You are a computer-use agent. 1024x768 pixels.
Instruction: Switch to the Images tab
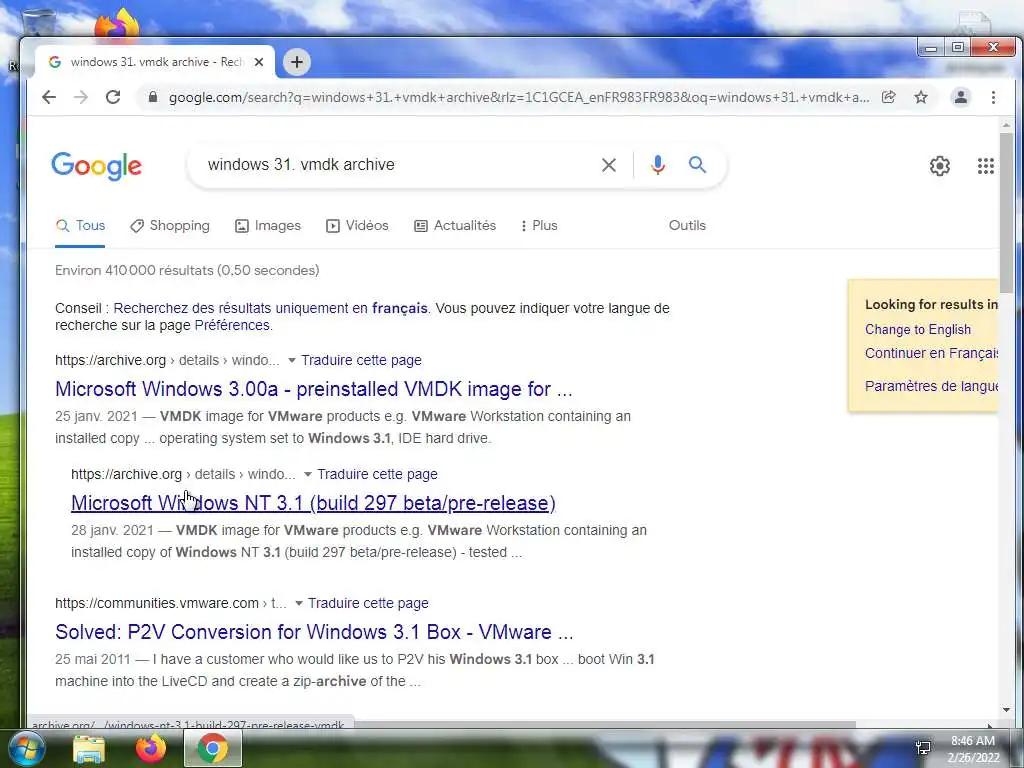268,225
